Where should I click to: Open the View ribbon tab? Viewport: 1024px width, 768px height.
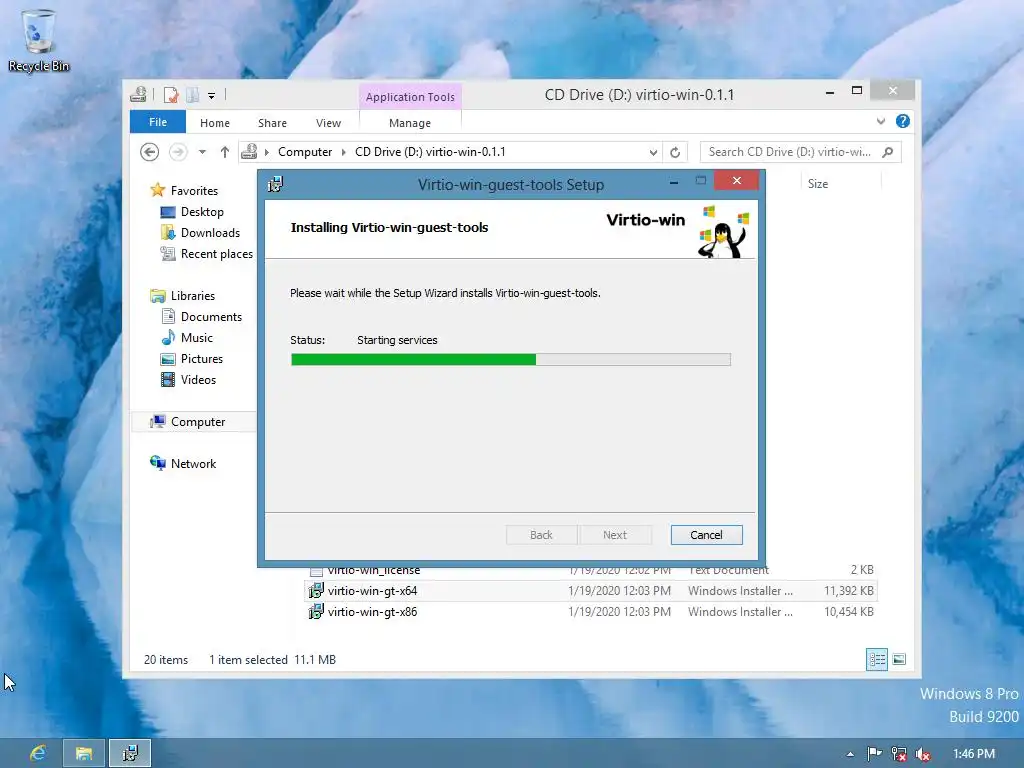pos(328,123)
